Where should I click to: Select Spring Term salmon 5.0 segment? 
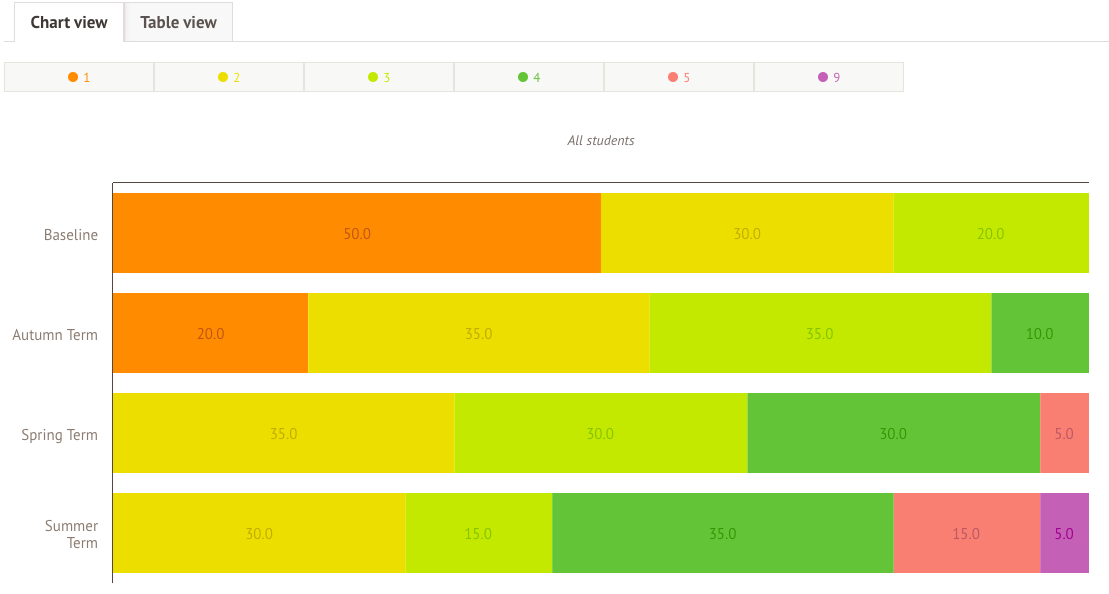coord(1064,433)
